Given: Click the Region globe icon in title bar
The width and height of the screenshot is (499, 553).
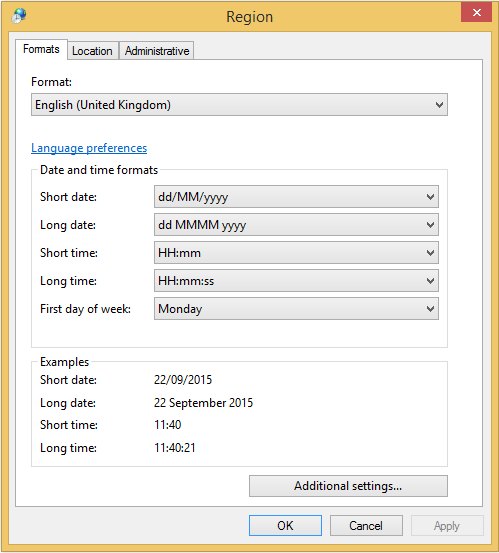Looking at the screenshot, I should point(18,16).
